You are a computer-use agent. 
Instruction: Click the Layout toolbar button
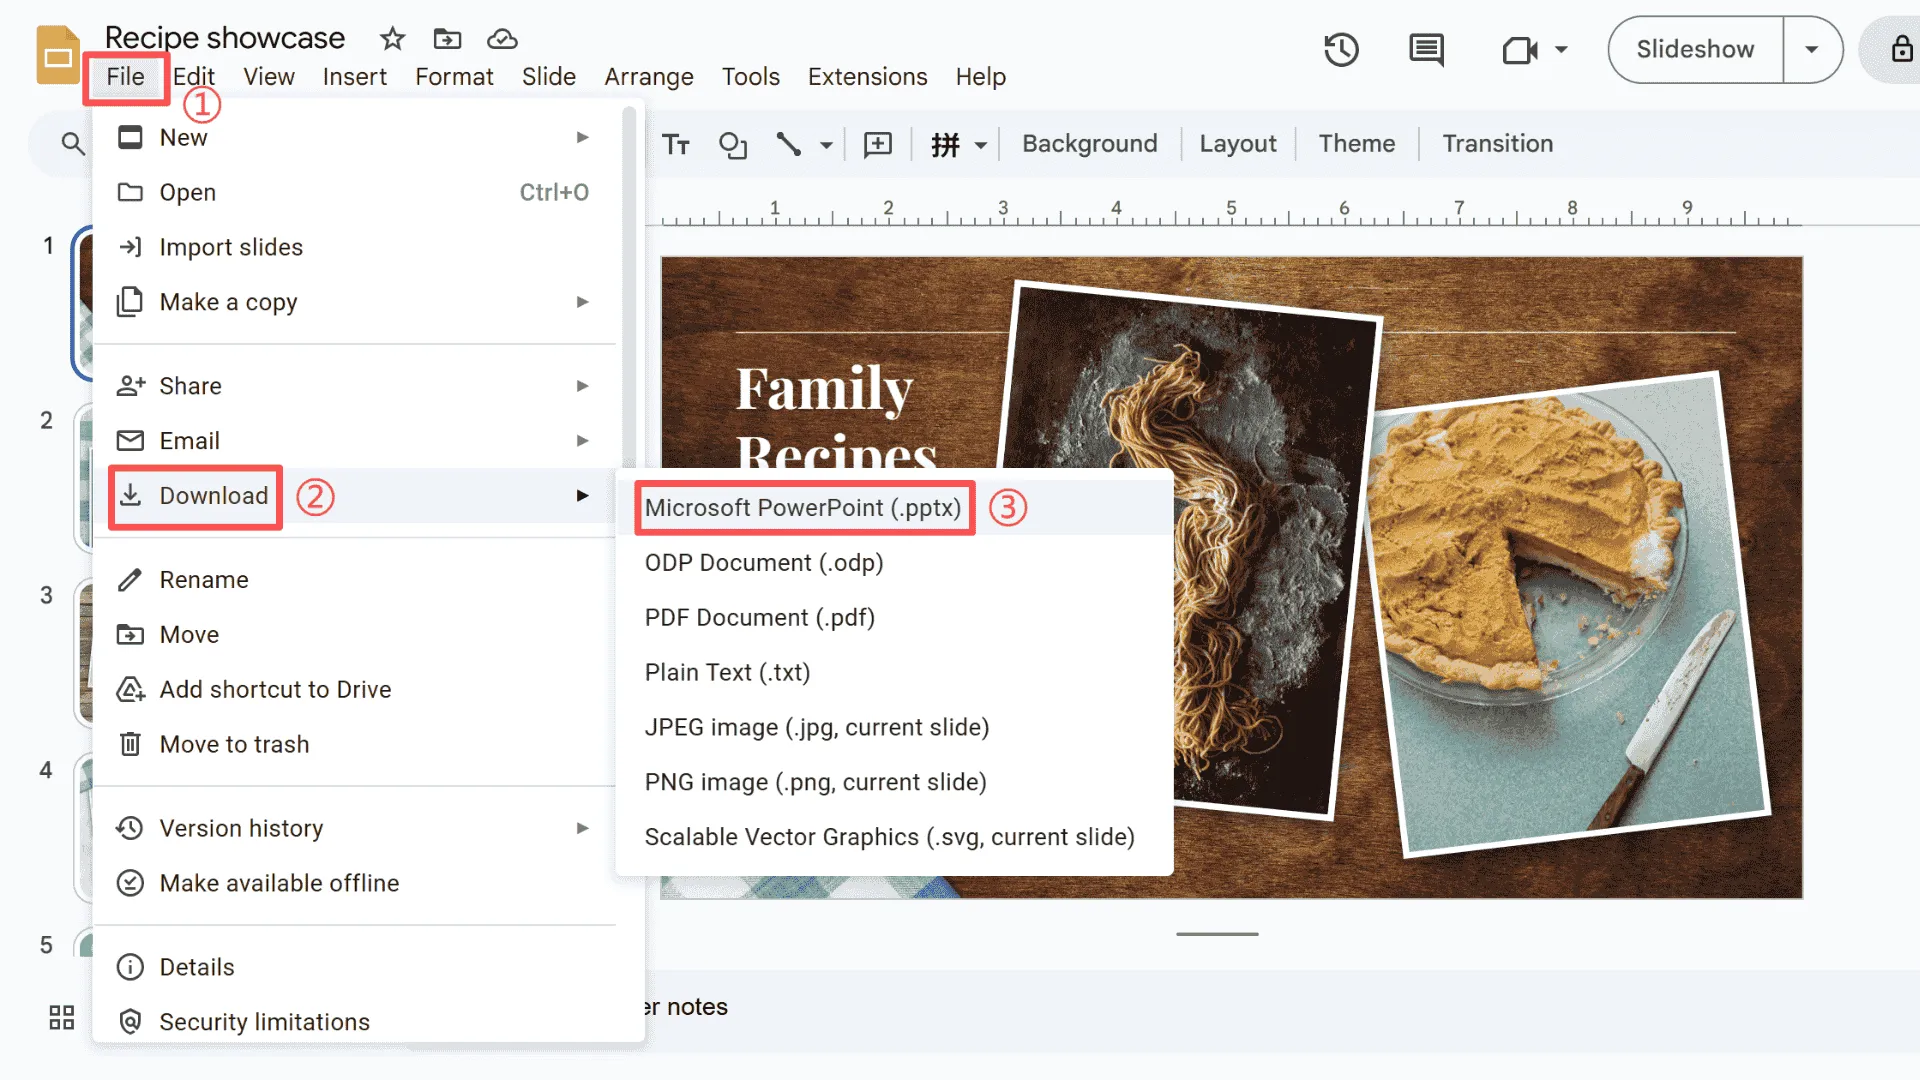1237,144
